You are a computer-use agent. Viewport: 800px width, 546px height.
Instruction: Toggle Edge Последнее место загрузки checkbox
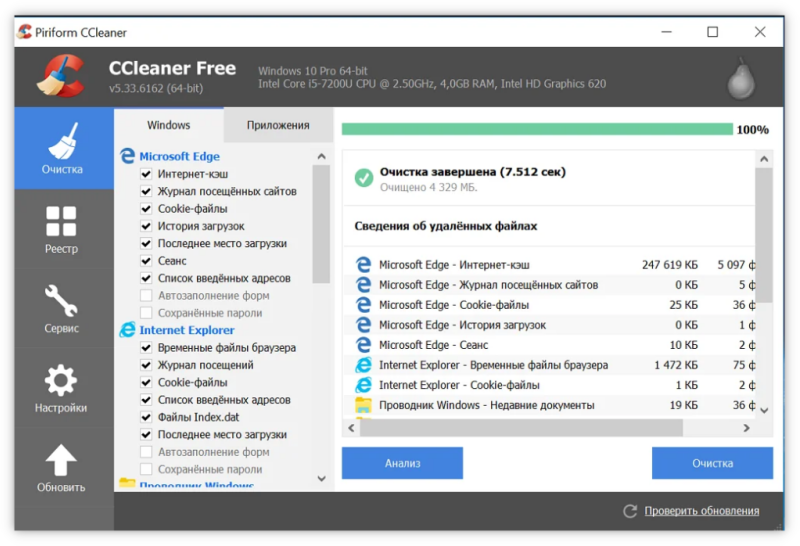click(x=146, y=243)
